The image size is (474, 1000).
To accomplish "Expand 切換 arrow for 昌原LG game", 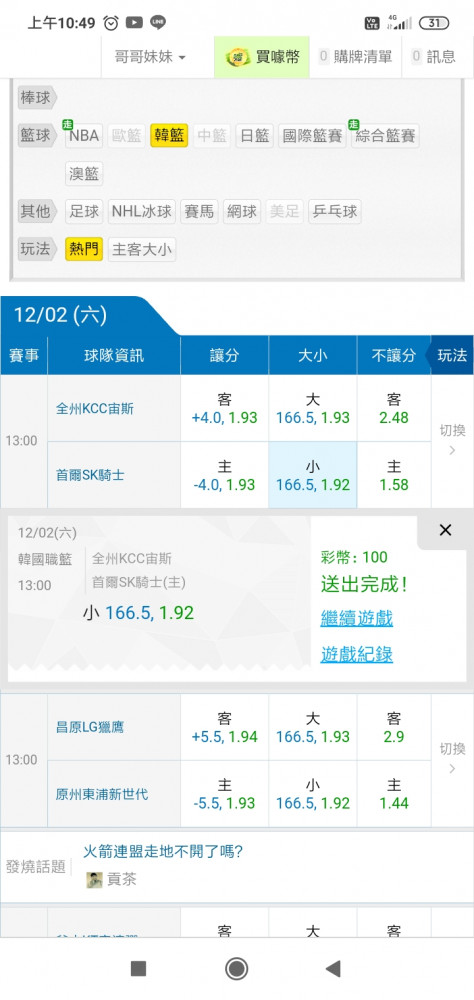I will pos(452,760).
